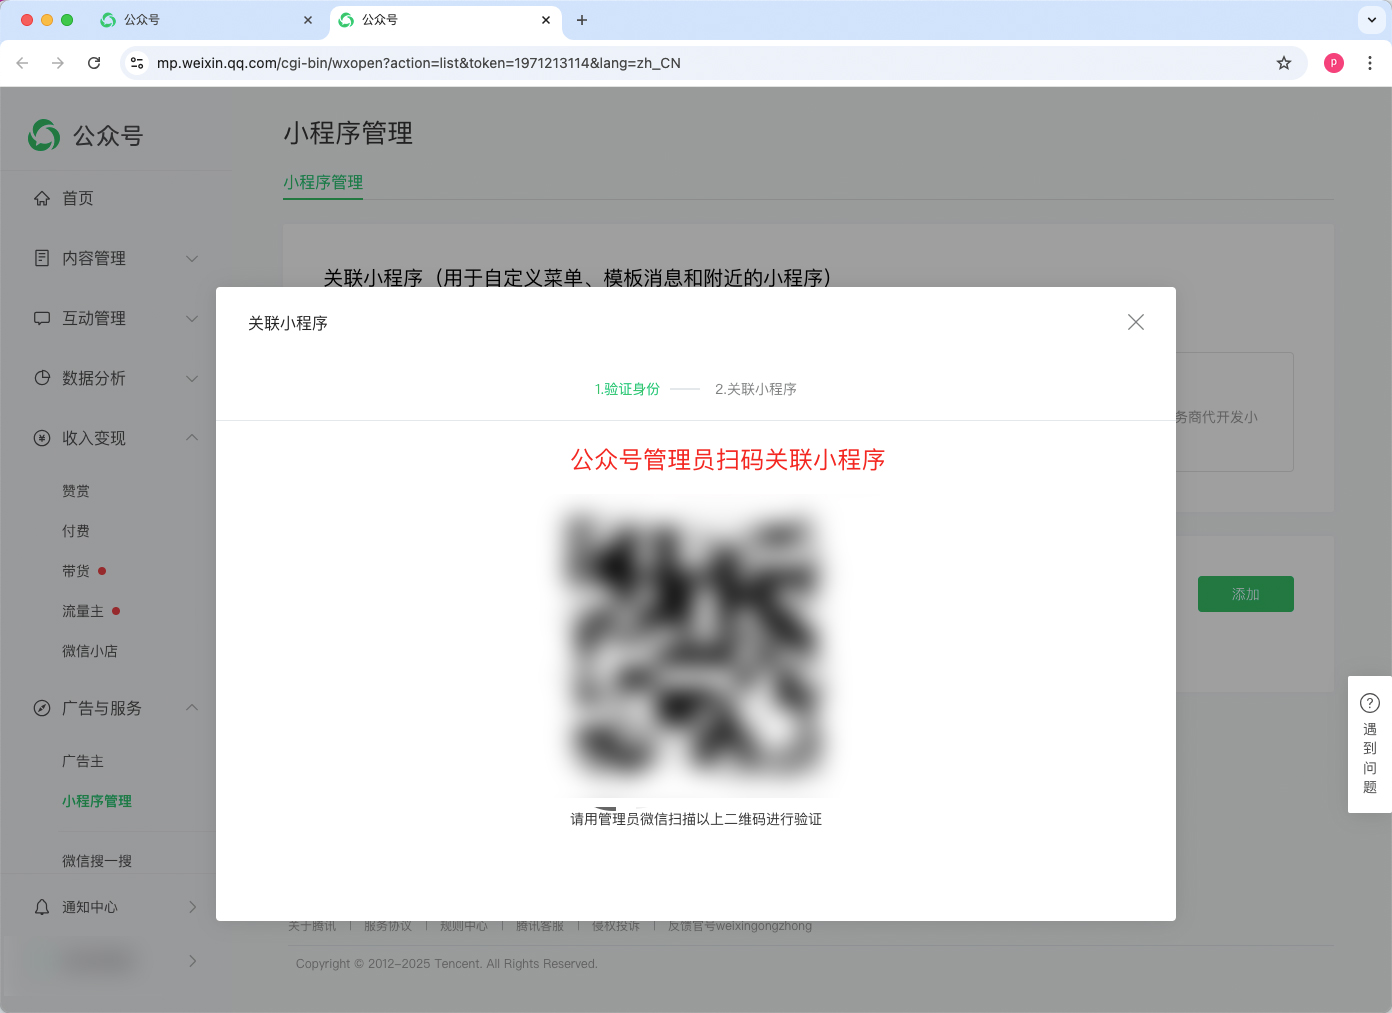Select the 小程序管理 tab under the title
Screen dimensions: 1392x1013
323,182
